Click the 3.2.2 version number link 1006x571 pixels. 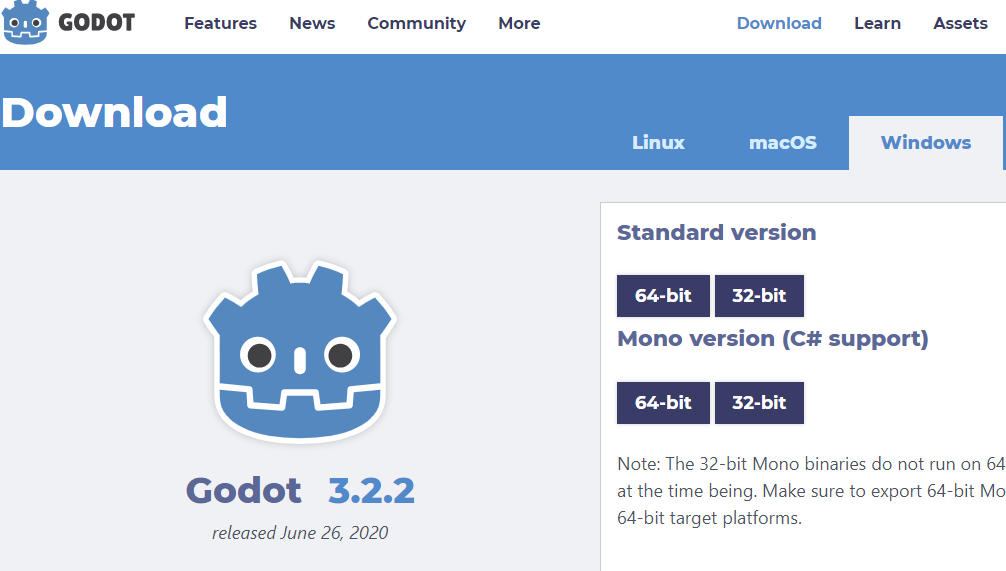371,491
